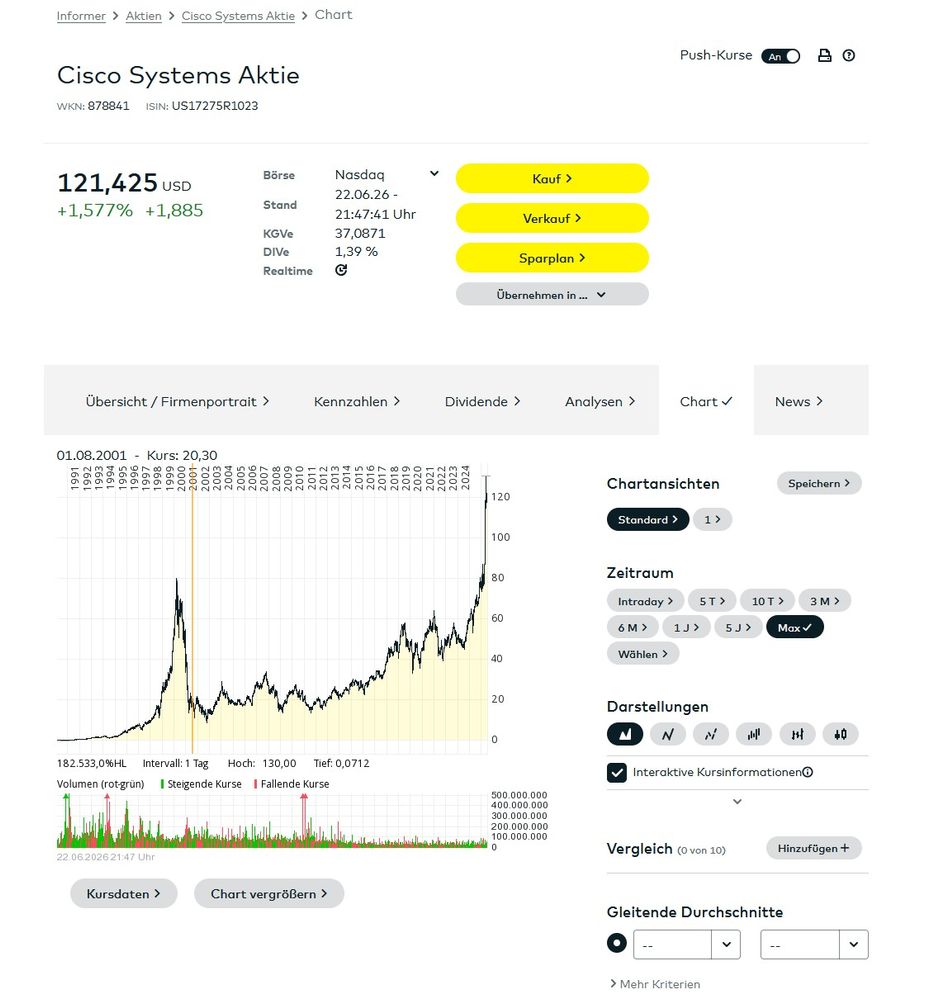Select the OHLC chart display style
Image resolution: width=939 pixels, height=999 pixels.
[797, 734]
